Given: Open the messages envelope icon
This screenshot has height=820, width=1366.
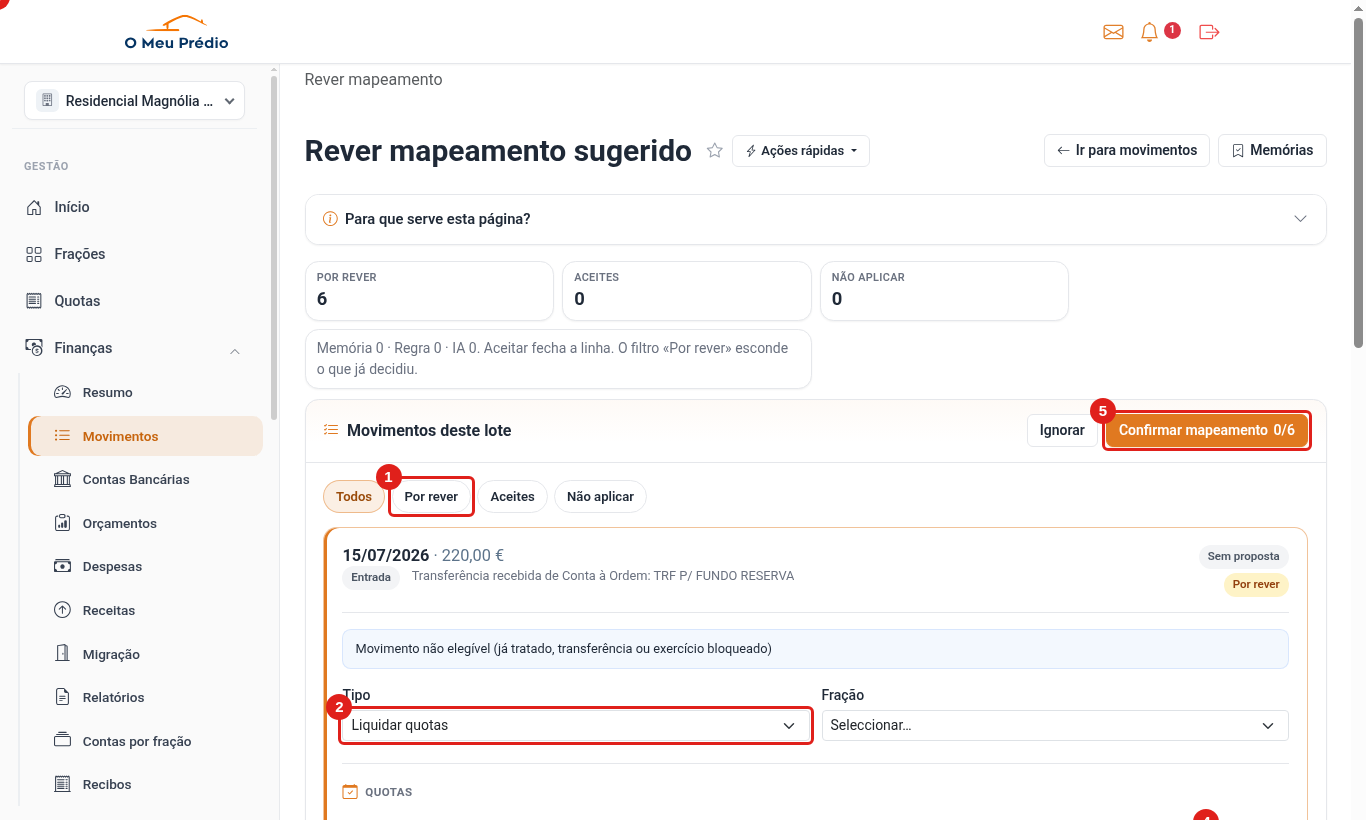Looking at the screenshot, I should (1113, 32).
